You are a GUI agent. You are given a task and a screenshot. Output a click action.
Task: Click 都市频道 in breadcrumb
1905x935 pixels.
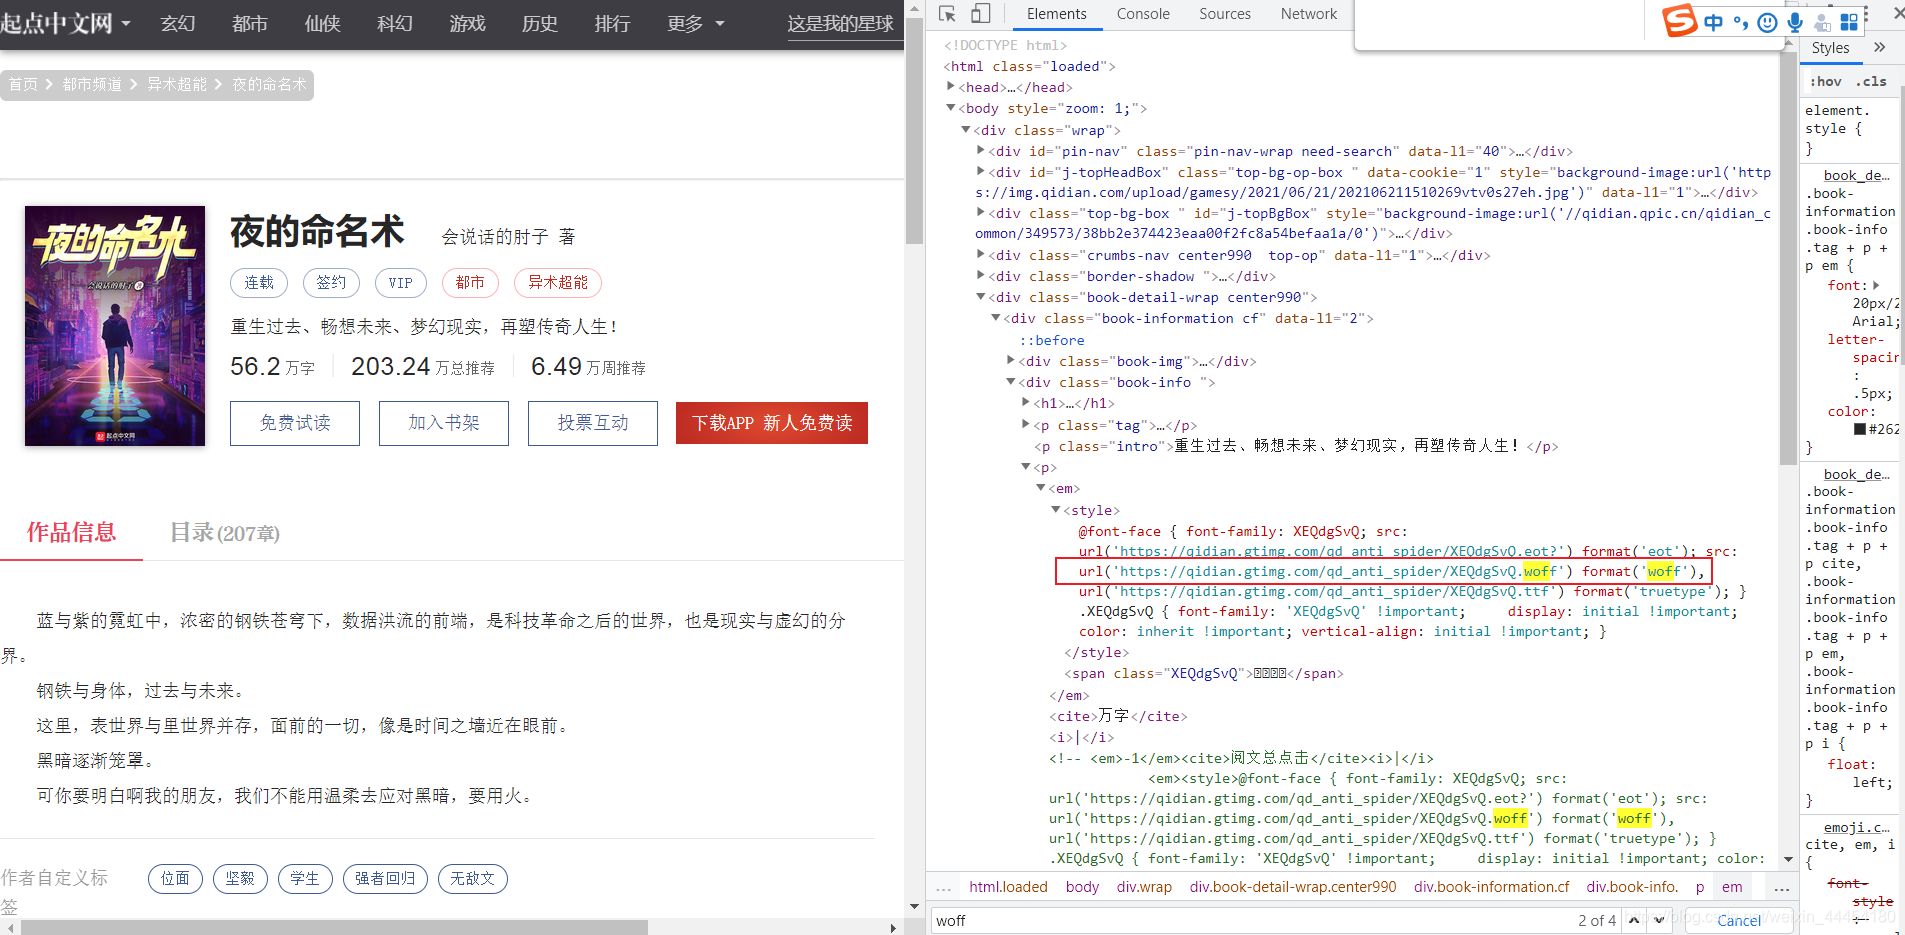(92, 85)
